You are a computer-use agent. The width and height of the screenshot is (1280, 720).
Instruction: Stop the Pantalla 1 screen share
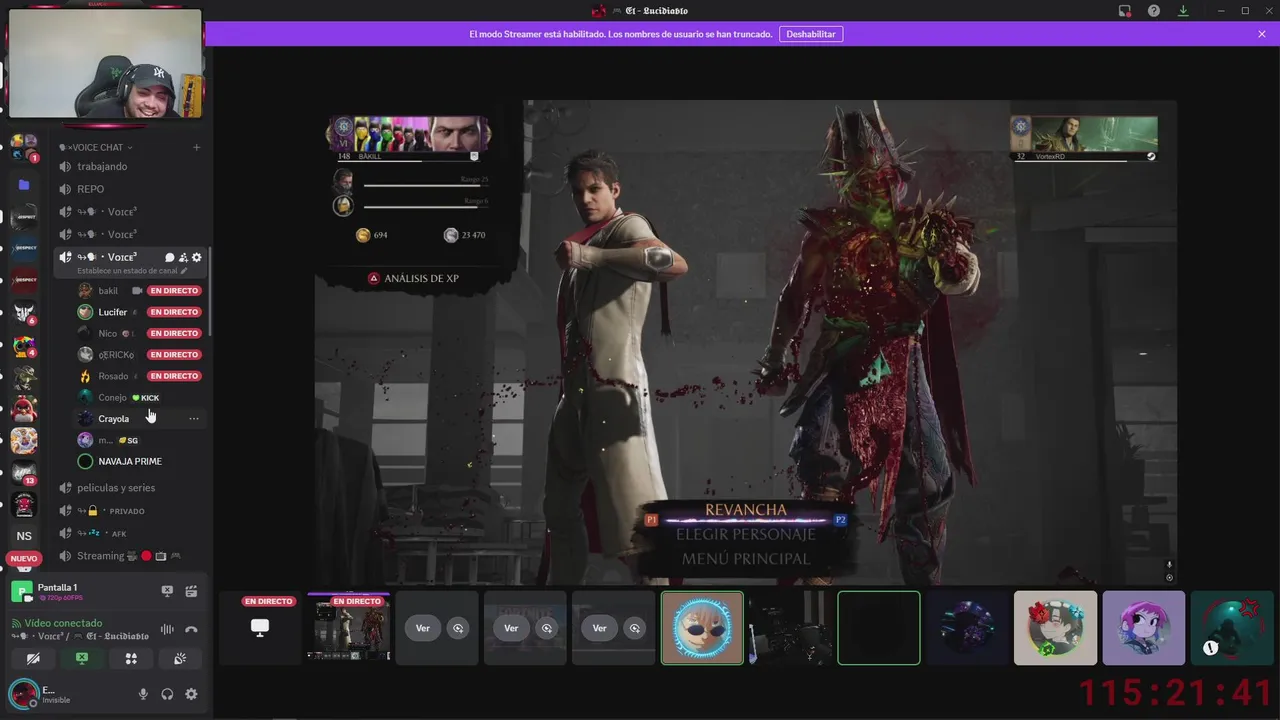pos(167,591)
